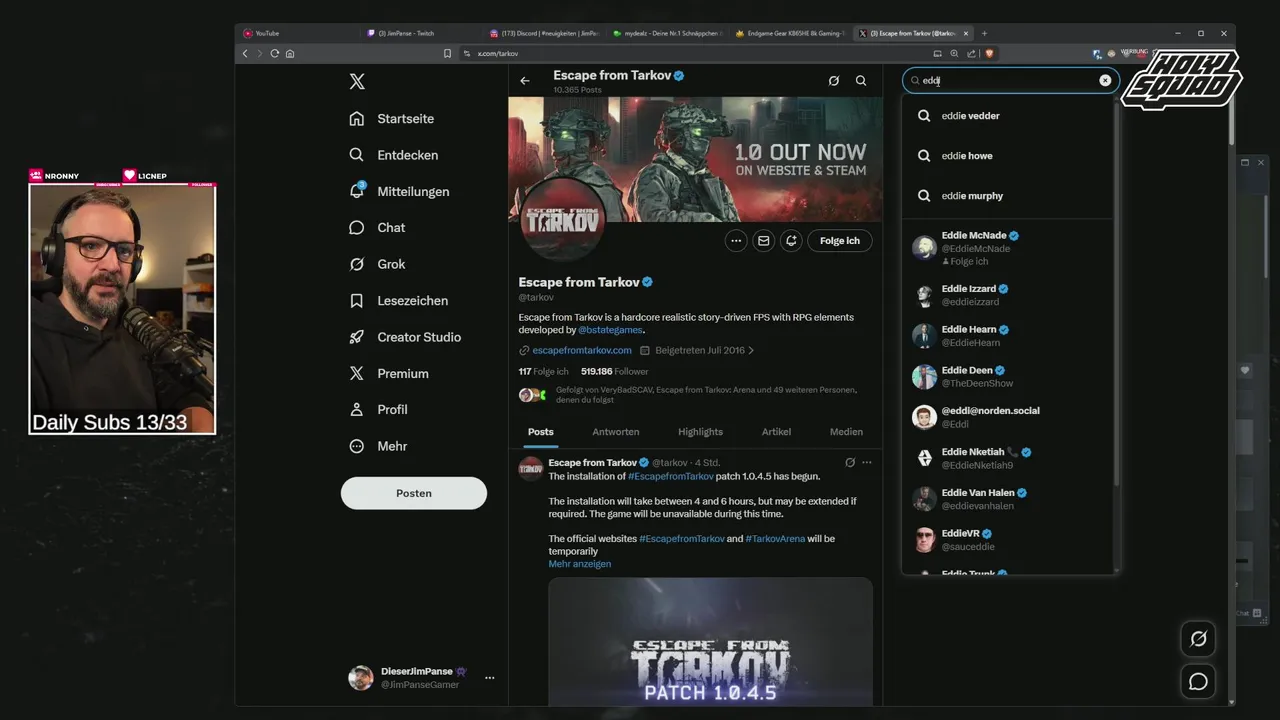Click browser back arrow
Viewport: 1280px width, 720px height.
pos(245,53)
